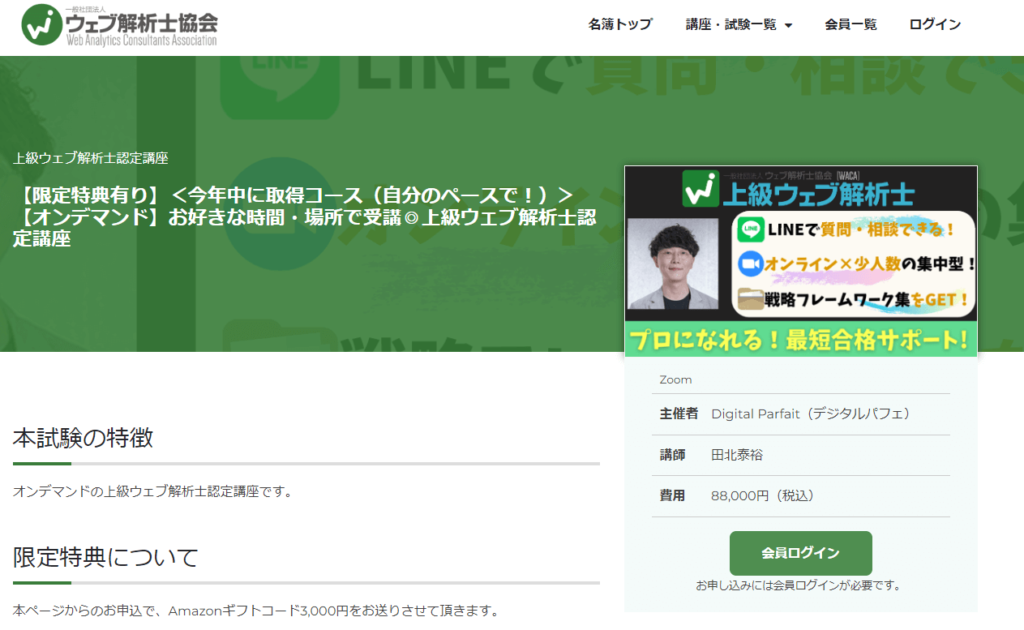The width and height of the screenshot is (1024, 630).
Task: Click the fee value 88,000円（税込）
Action: point(762,496)
